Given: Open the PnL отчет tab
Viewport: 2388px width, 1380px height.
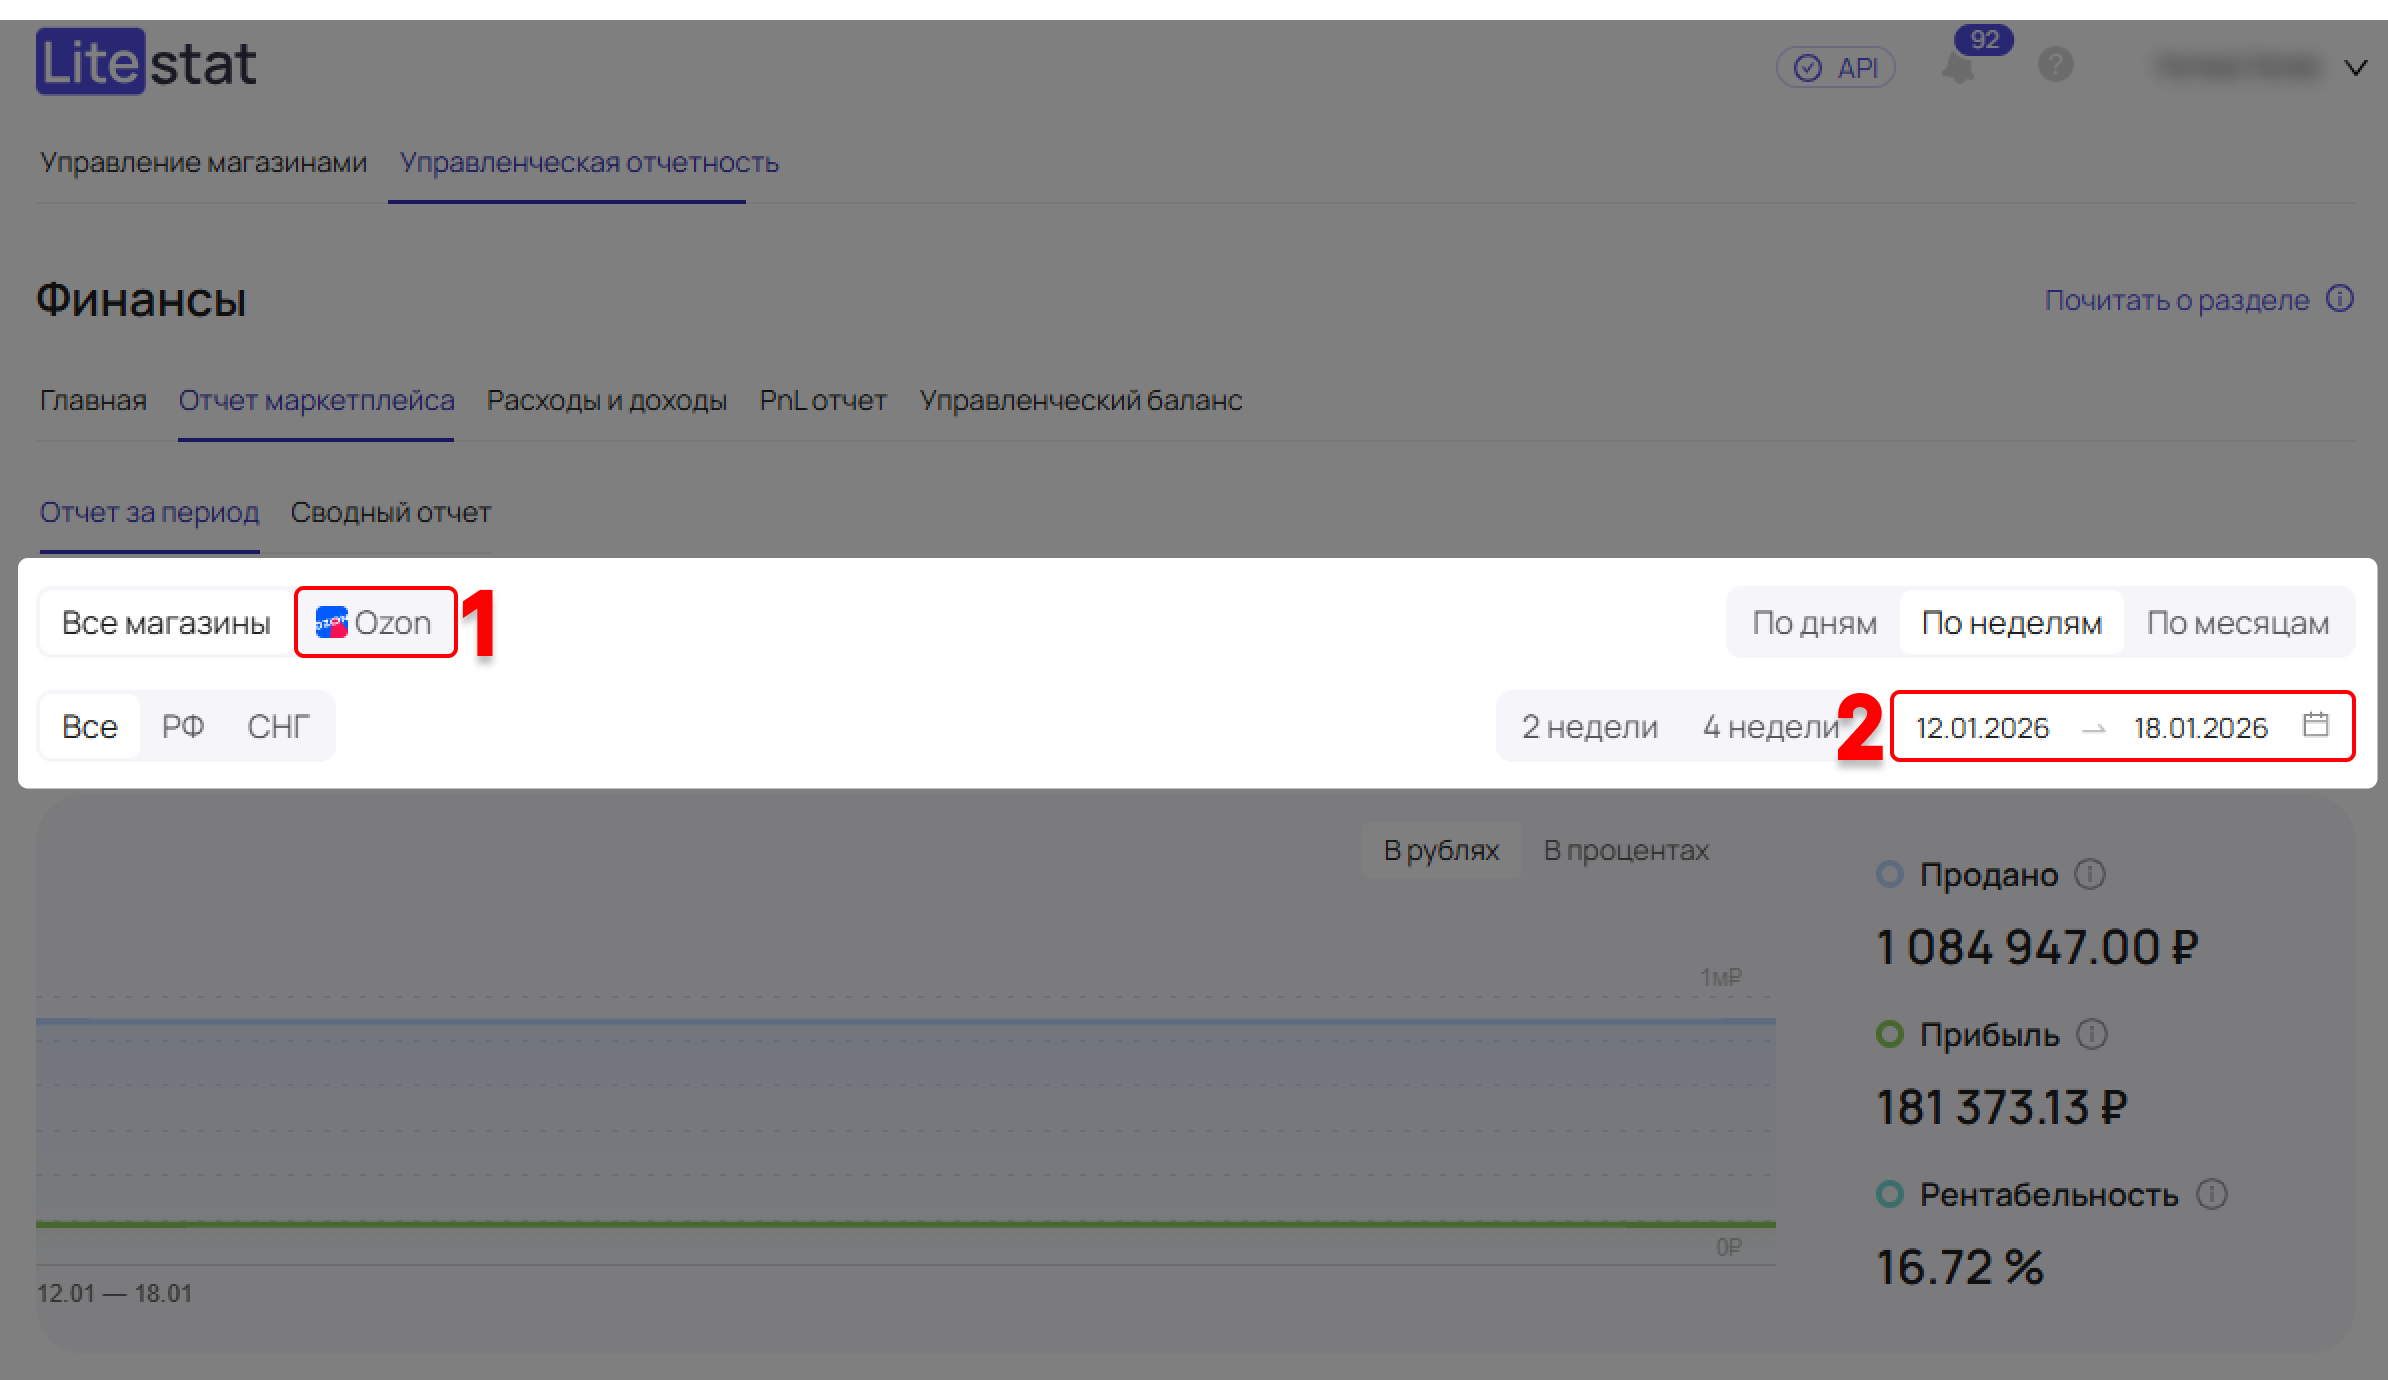Looking at the screenshot, I should coord(822,400).
